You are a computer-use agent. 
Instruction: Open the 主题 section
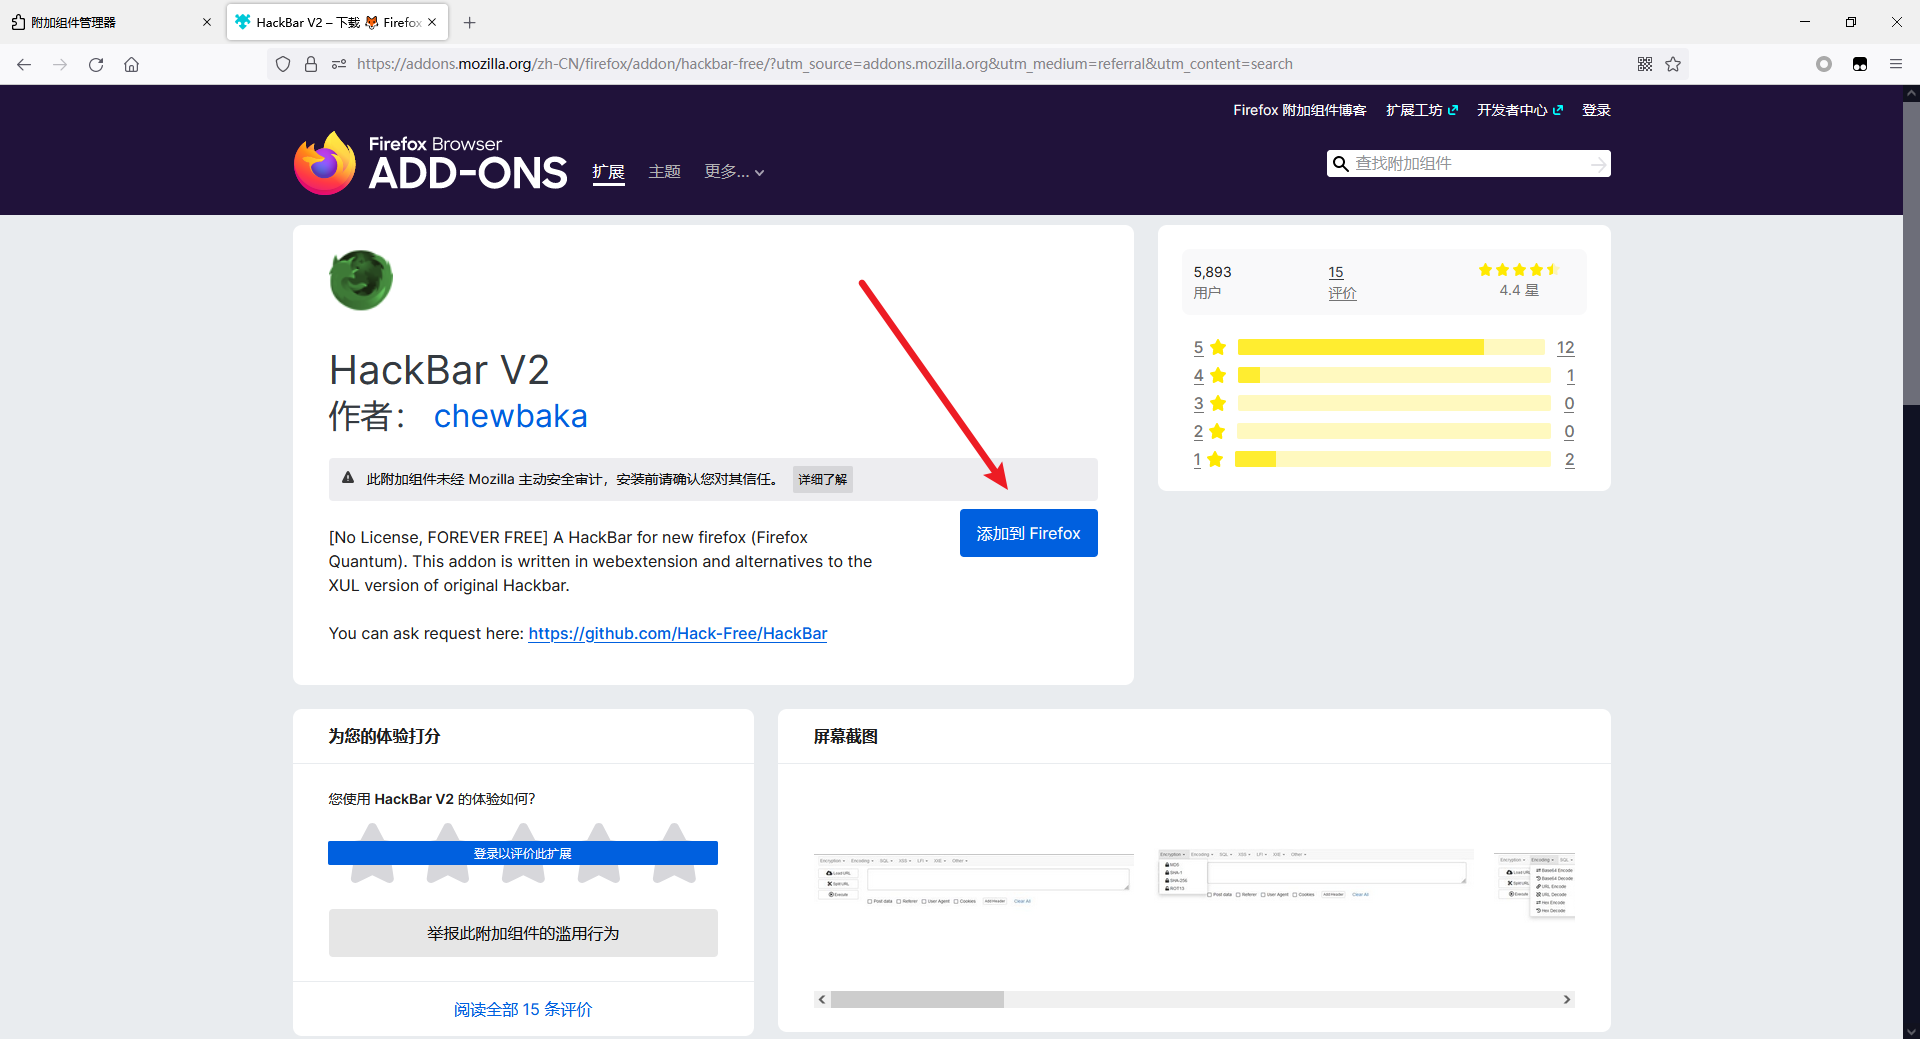pos(664,172)
